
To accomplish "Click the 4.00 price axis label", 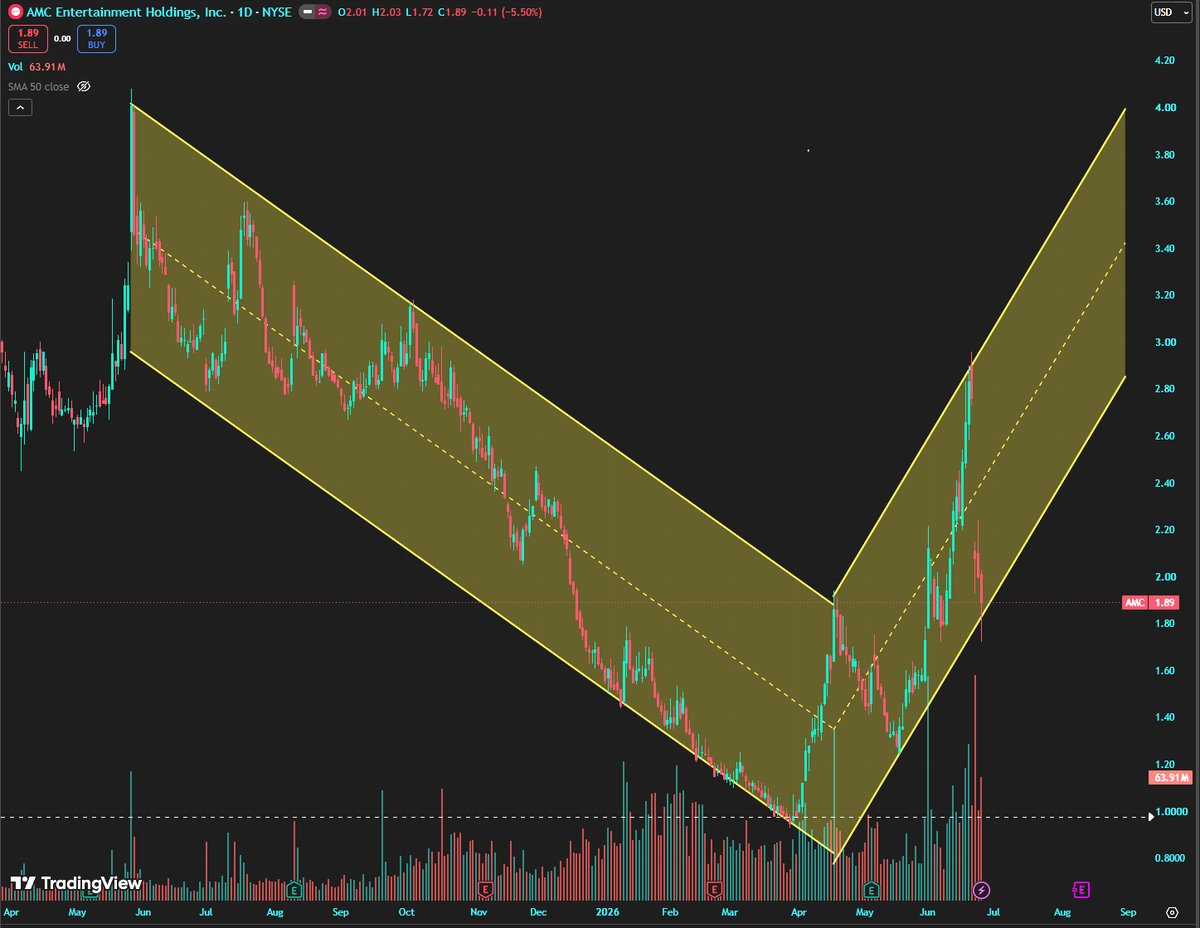I will pos(1164,108).
